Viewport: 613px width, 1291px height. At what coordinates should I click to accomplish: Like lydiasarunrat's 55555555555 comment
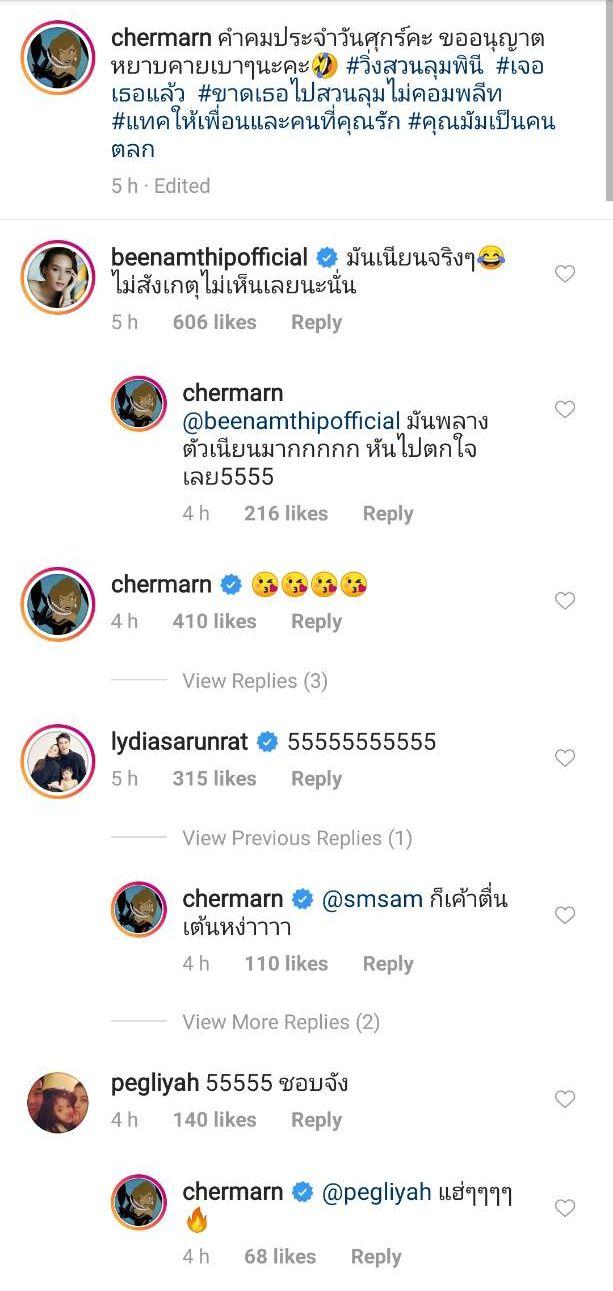[x=565, y=758]
